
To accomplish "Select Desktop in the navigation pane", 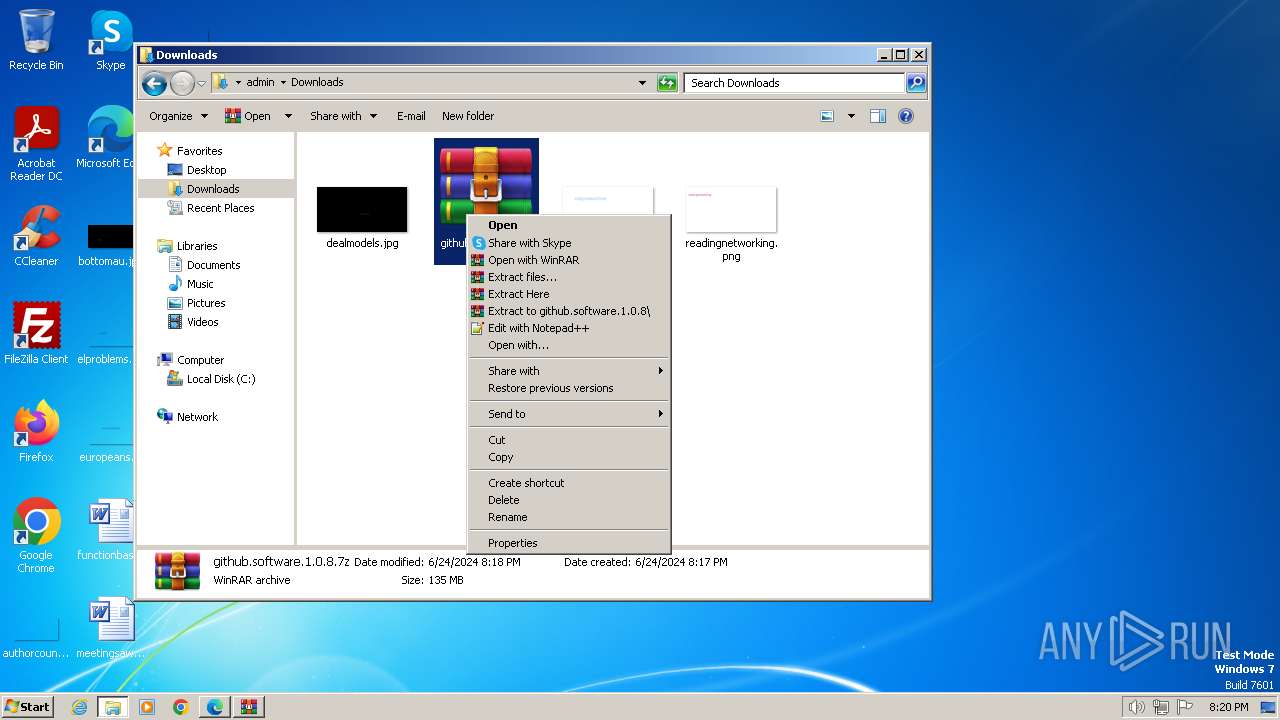I will tap(206, 170).
